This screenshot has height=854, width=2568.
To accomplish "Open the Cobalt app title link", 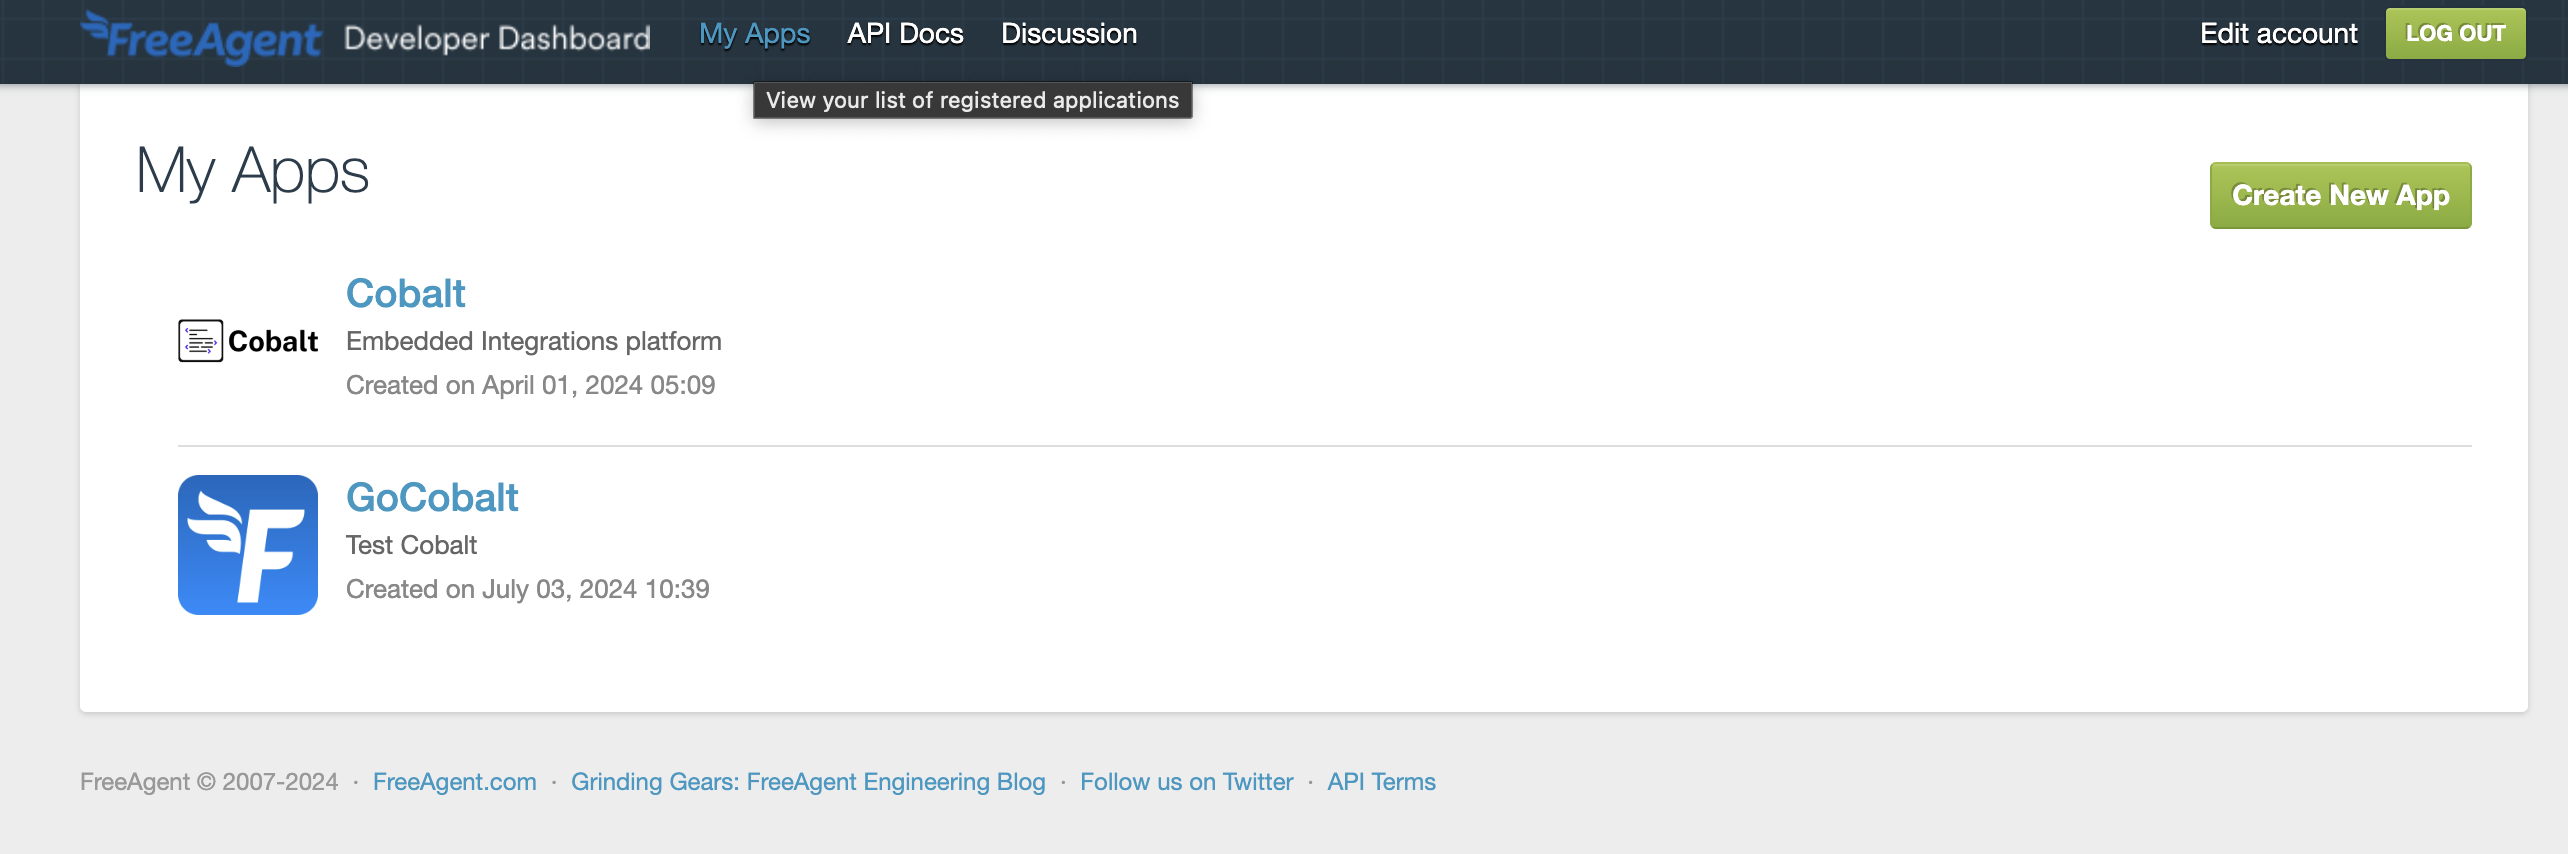I will tap(406, 294).
